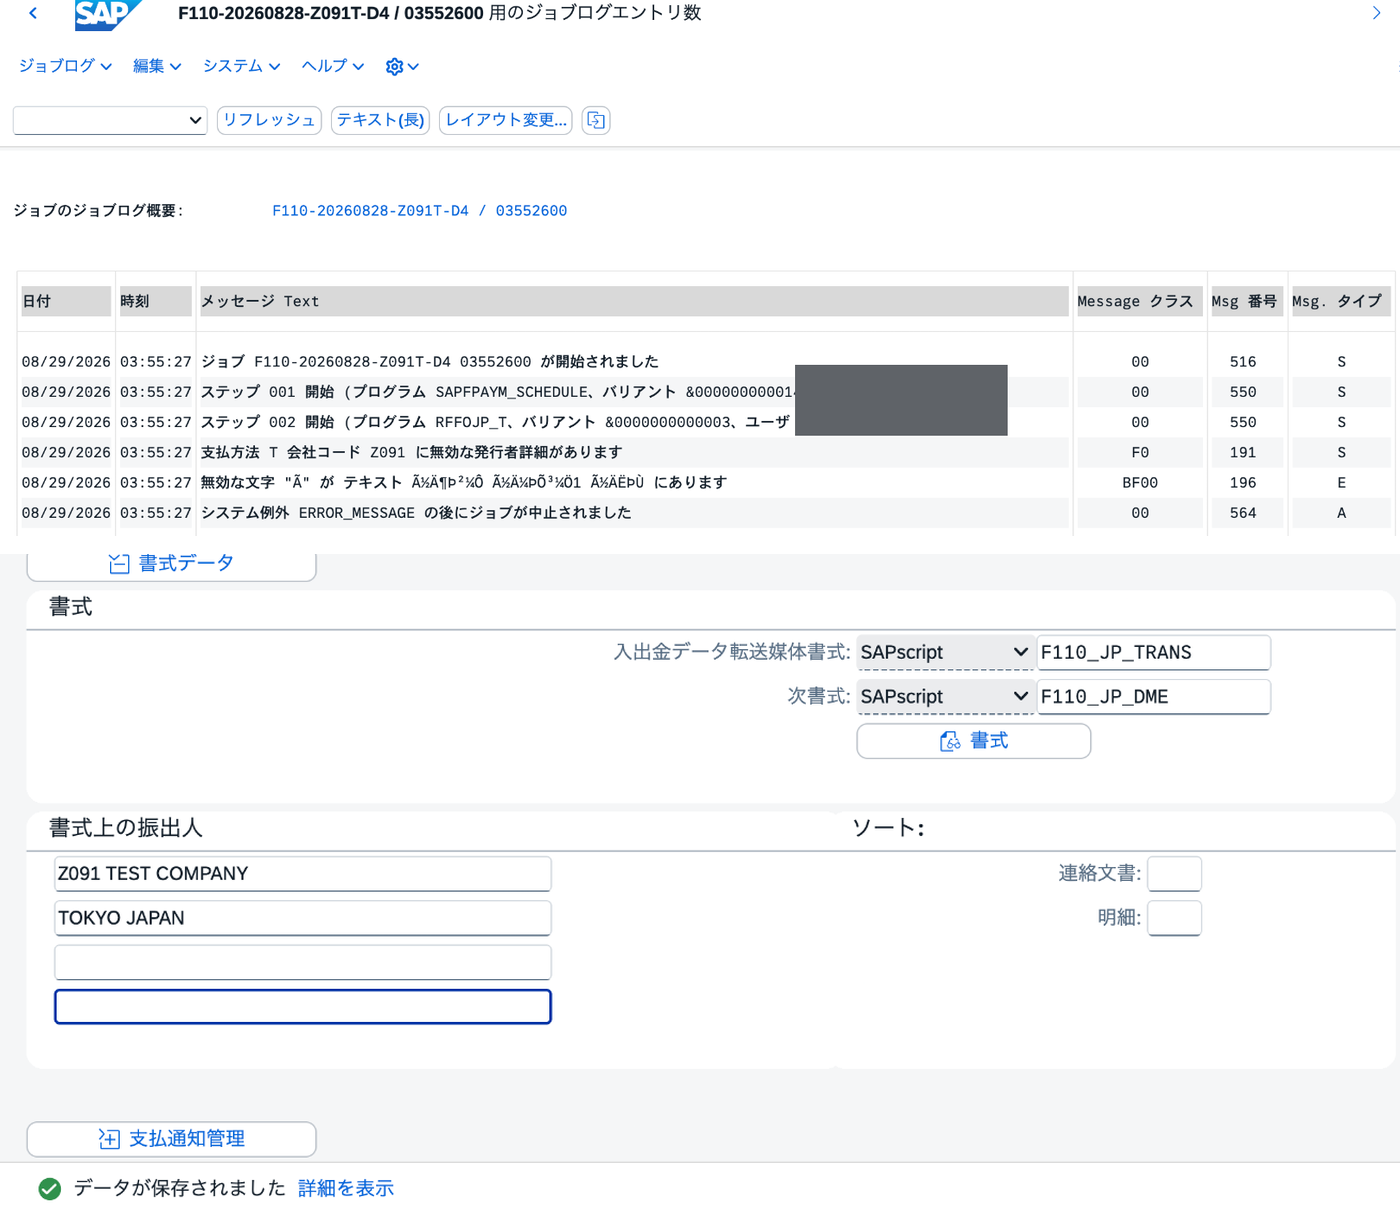The image size is (1400, 1211).
Task: Open the 次書式 SAPscript dropdown
Action: (x=944, y=696)
